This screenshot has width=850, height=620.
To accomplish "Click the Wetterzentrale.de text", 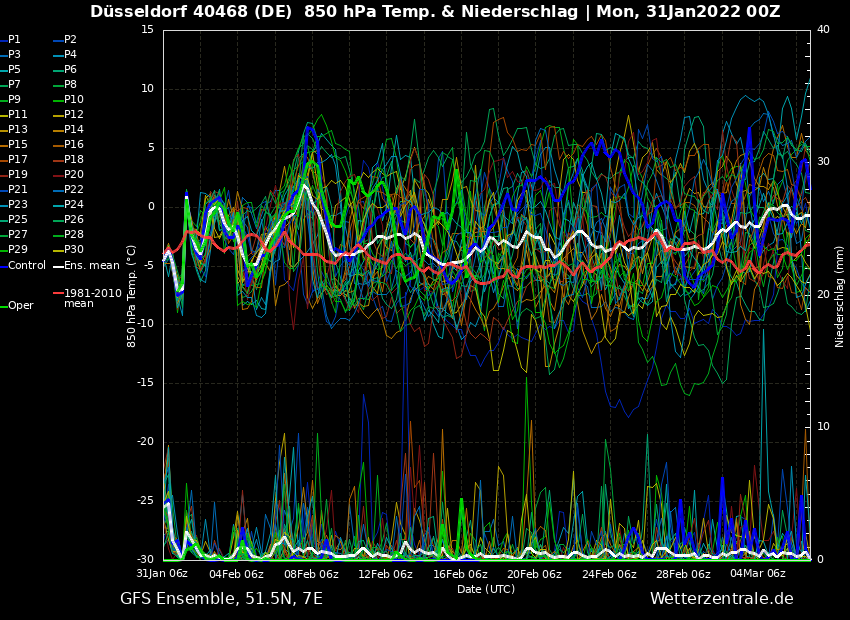I will click(x=721, y=598).
